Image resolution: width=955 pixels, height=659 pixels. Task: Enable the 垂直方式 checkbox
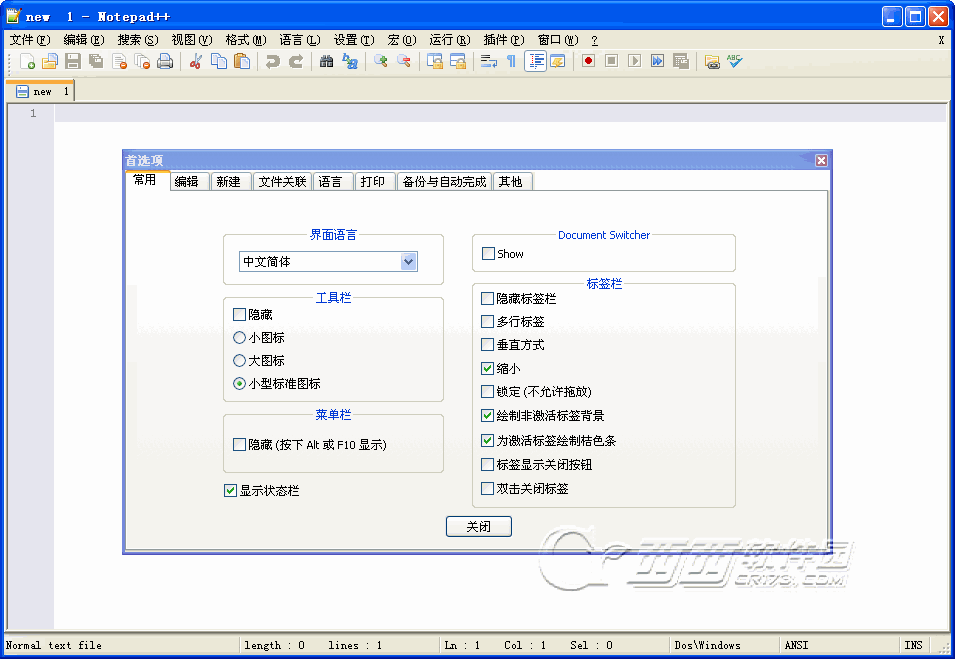tap(487, 345)
